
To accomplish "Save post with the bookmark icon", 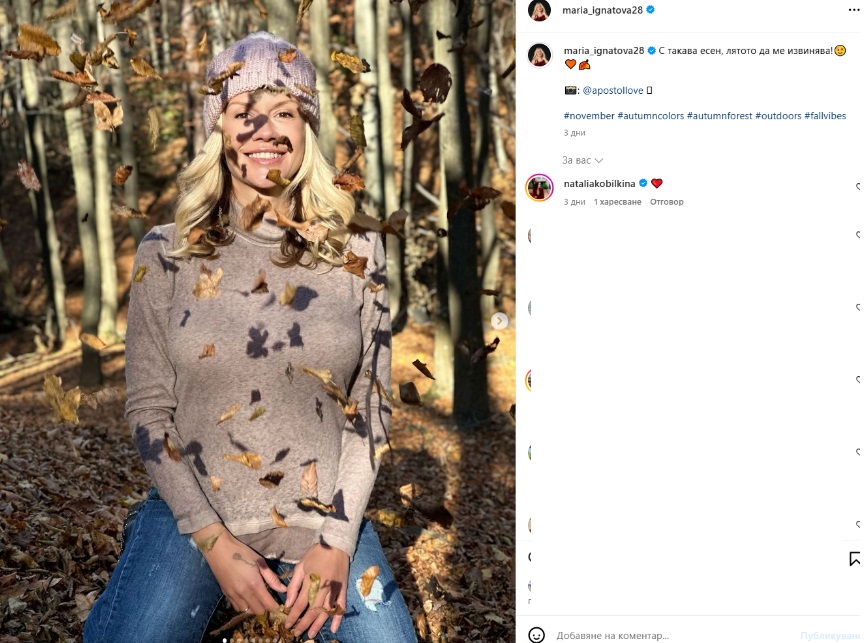I will pos(855,559).
